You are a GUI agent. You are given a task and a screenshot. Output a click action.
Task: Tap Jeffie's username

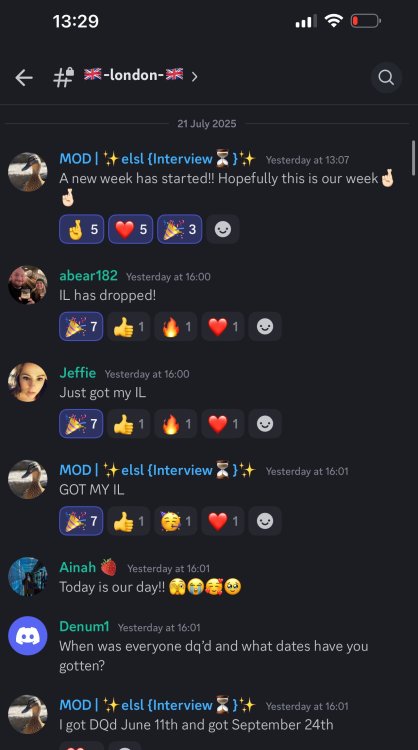coord(77,373)
